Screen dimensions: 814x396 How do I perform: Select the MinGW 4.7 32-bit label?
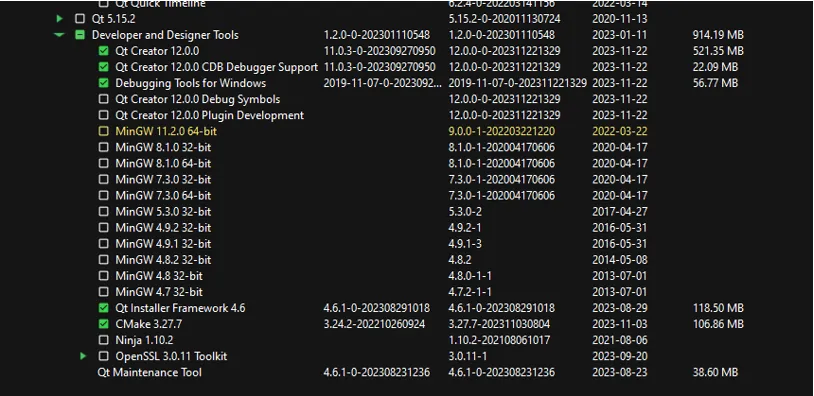click(159, 292)
